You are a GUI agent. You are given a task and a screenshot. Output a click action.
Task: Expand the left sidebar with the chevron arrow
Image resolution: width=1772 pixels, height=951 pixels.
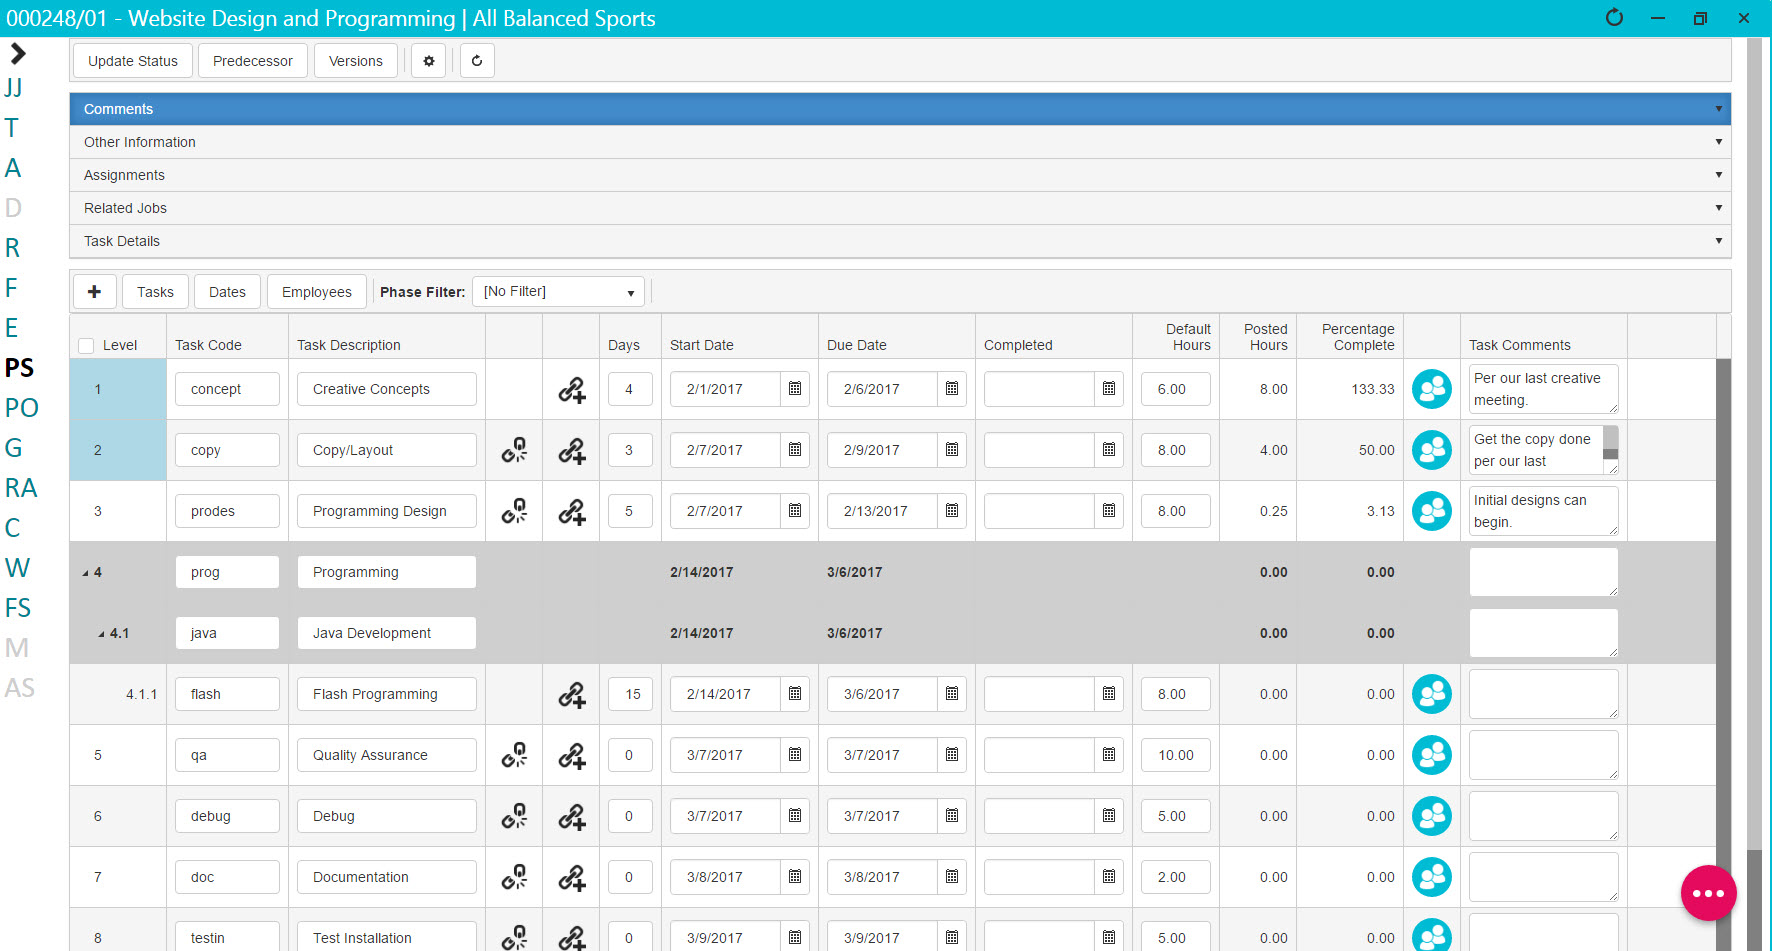(x=17, y=53)
